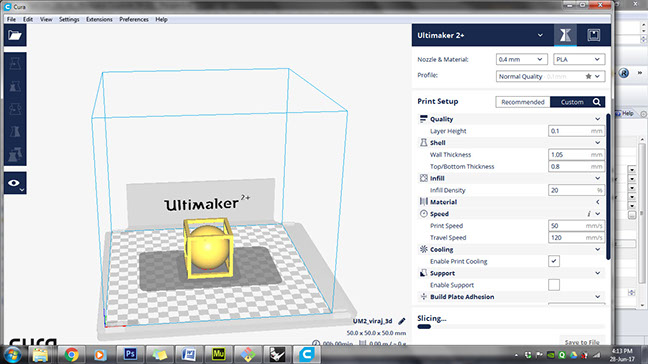Click the Top/Bottom Thickness input field
Viewport: 648px width, 364px height.
(576, 167)
